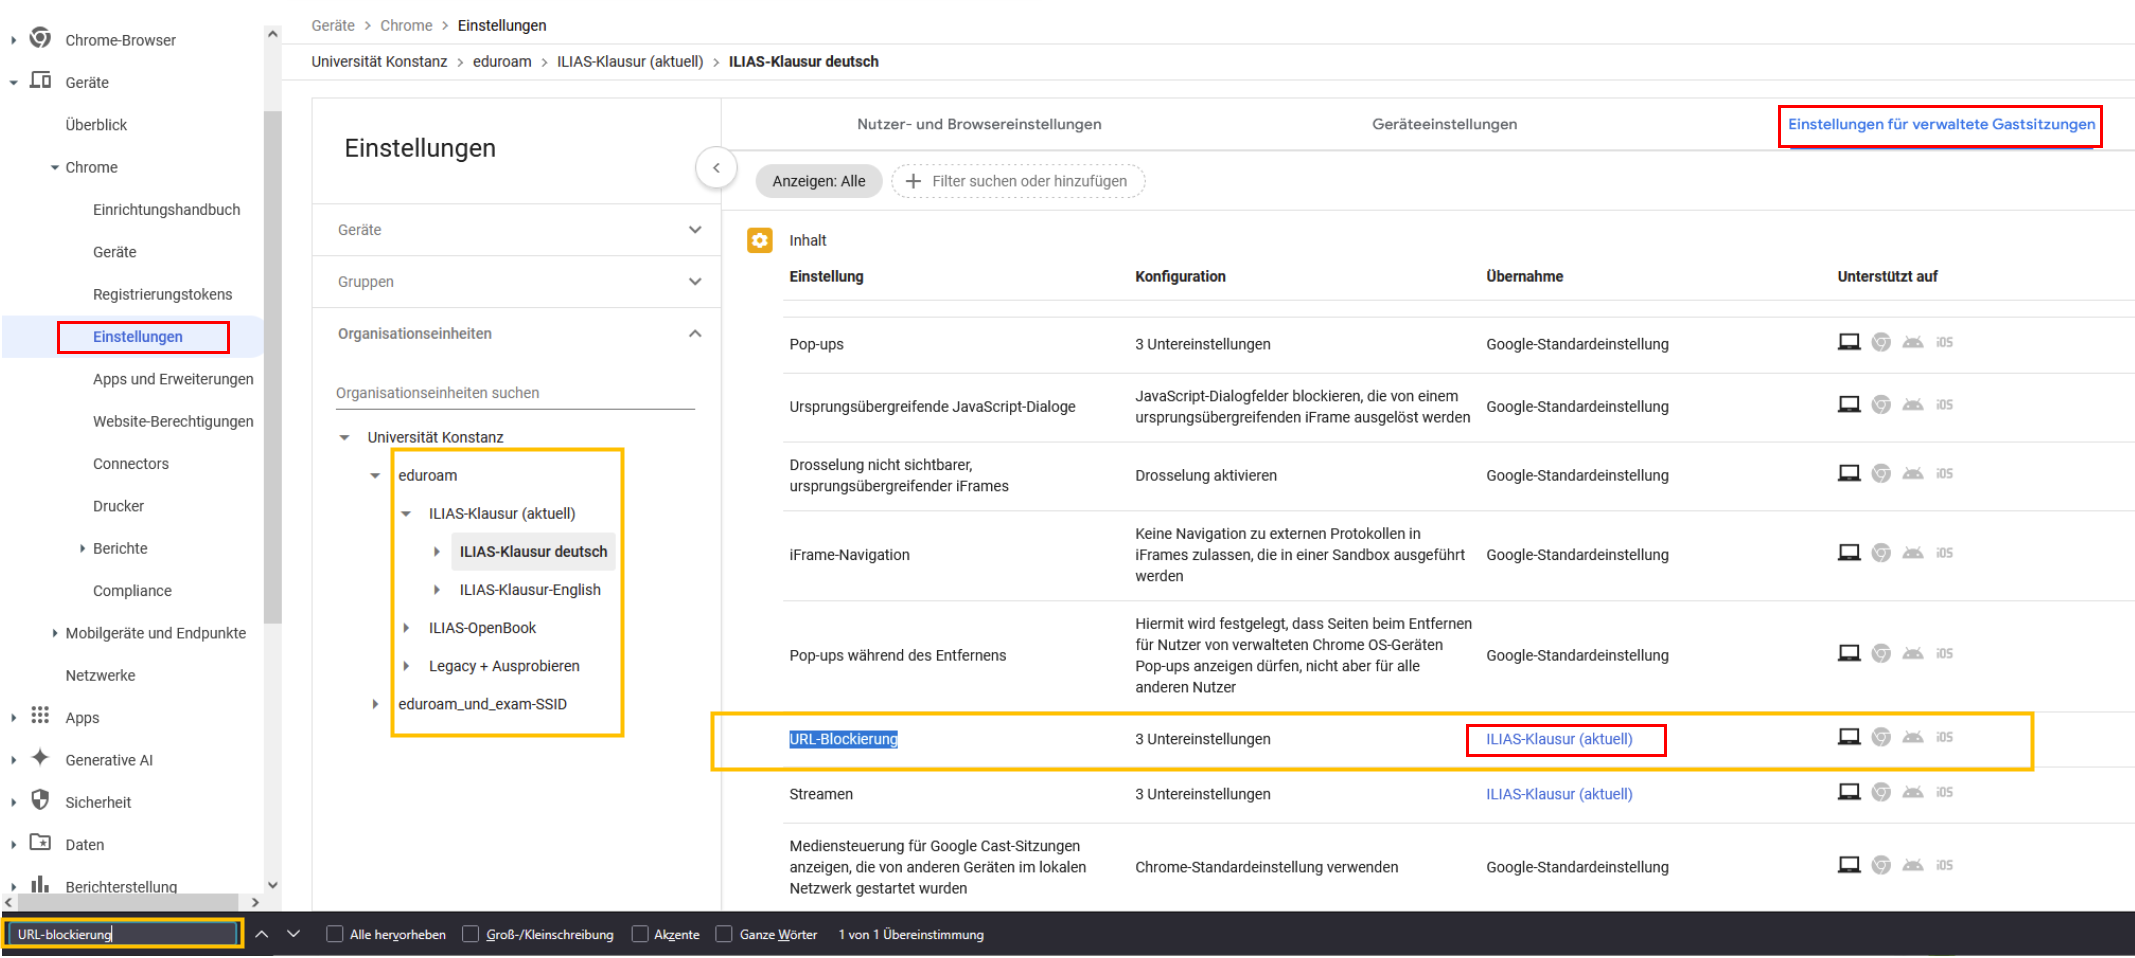Viewport: 2135px width, 958px height.
Task: Open Connectors in sidebar
Action: point(131,464)
